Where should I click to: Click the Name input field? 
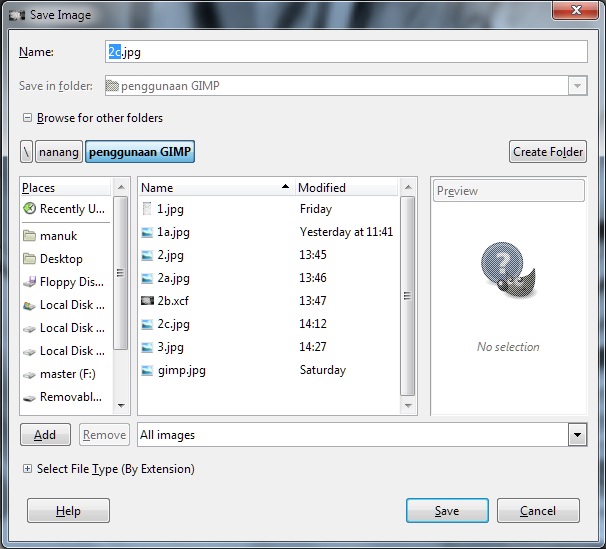tap(346, 52)
